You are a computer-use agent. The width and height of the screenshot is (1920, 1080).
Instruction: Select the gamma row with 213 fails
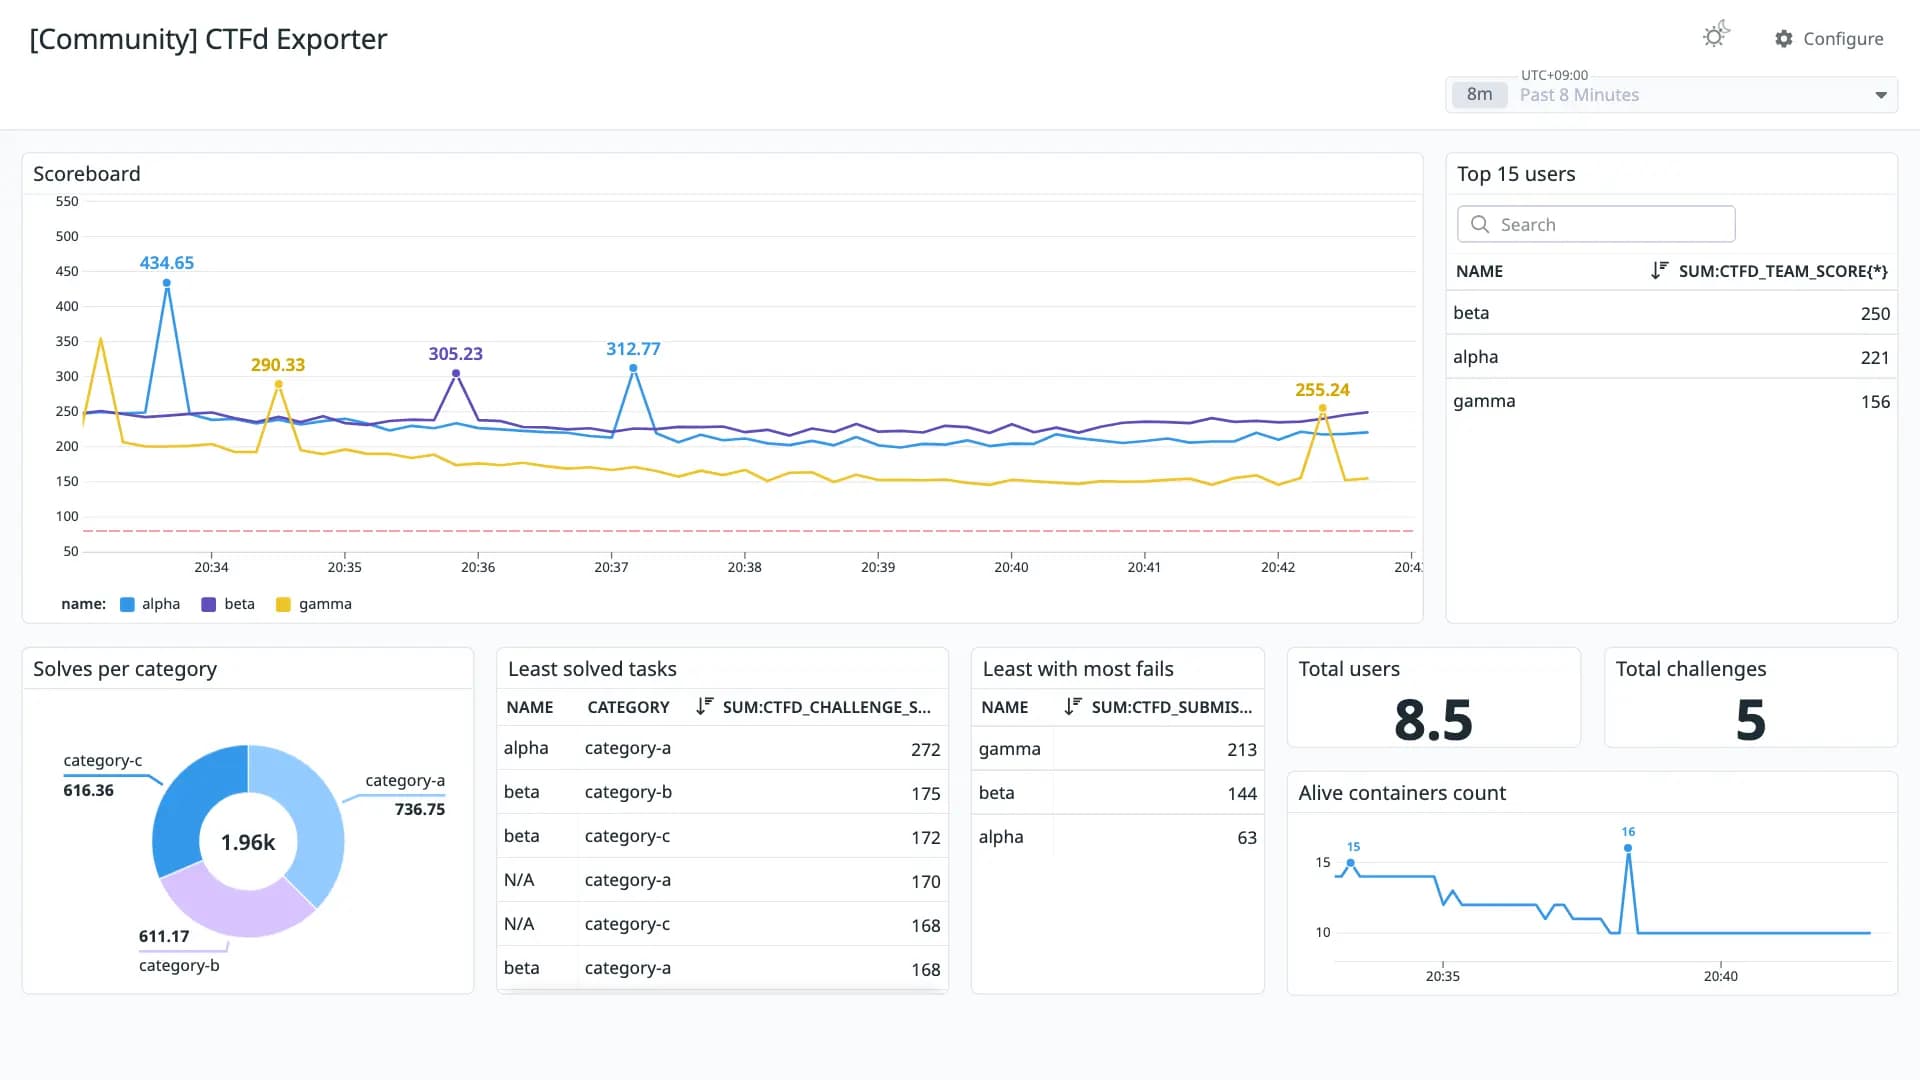(1118, 749)
